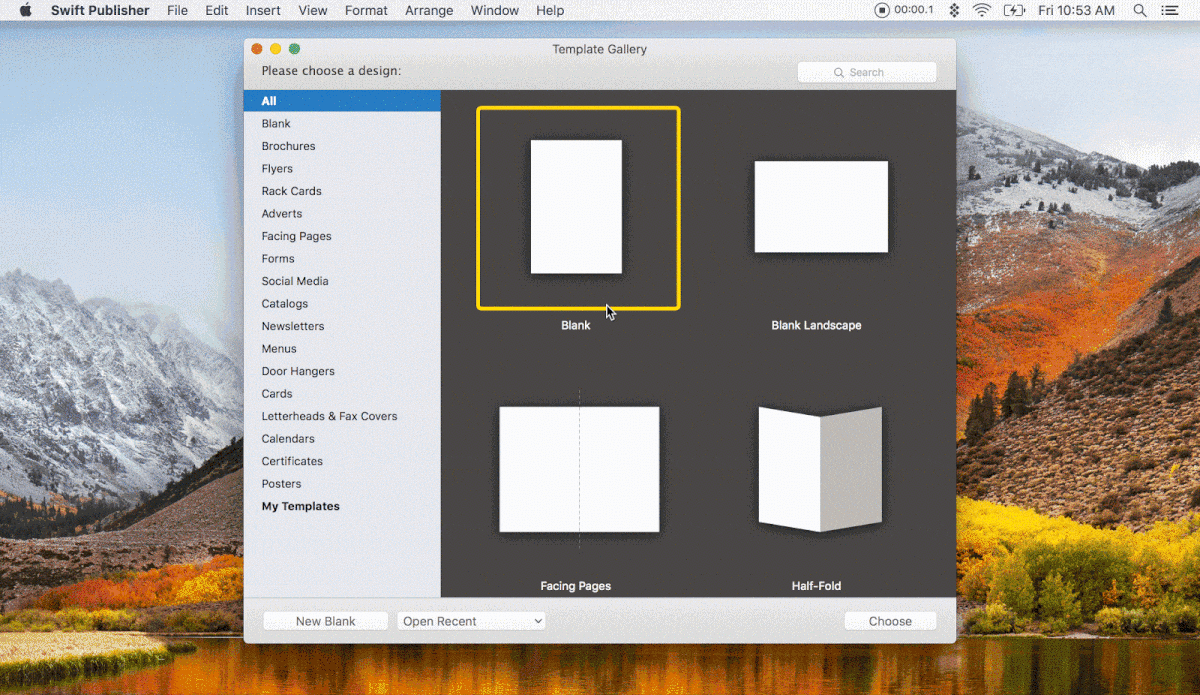
Task: Select the Blank Landscape template thumbnail
Action: (x=821, y=206)
